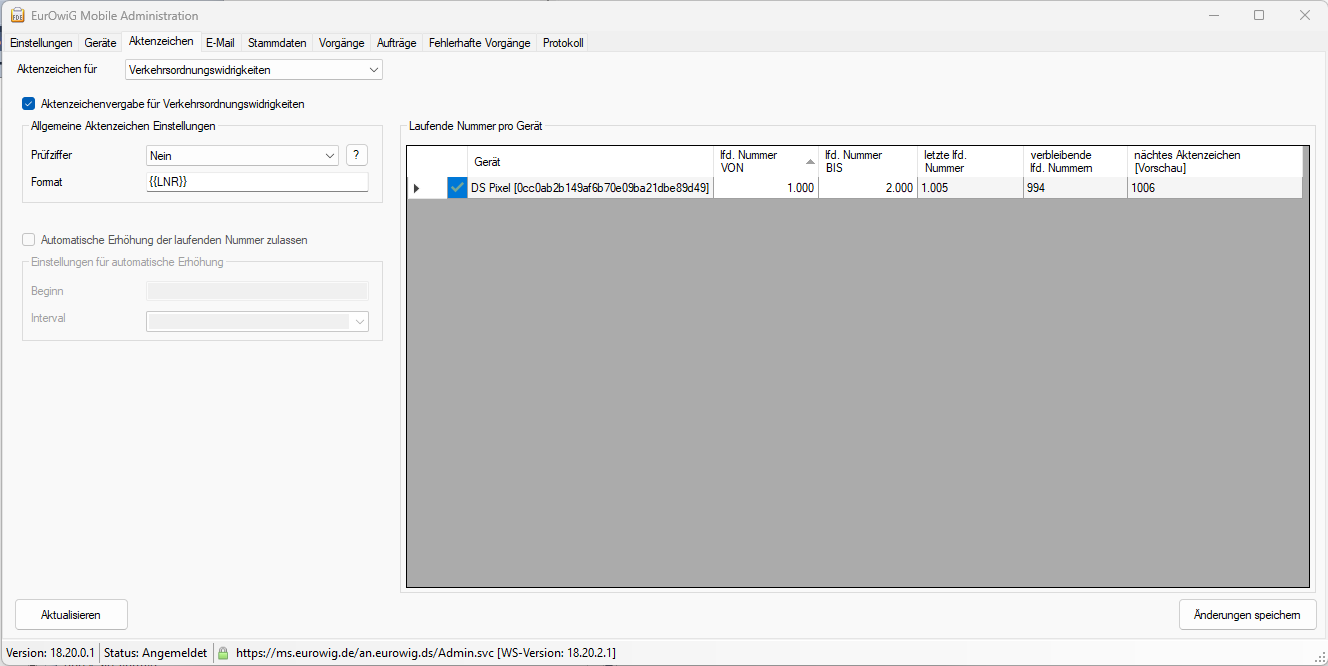Select the lfd. Nummer BIS cell showing 2.000
The image size is (1328, 666).
867,188
